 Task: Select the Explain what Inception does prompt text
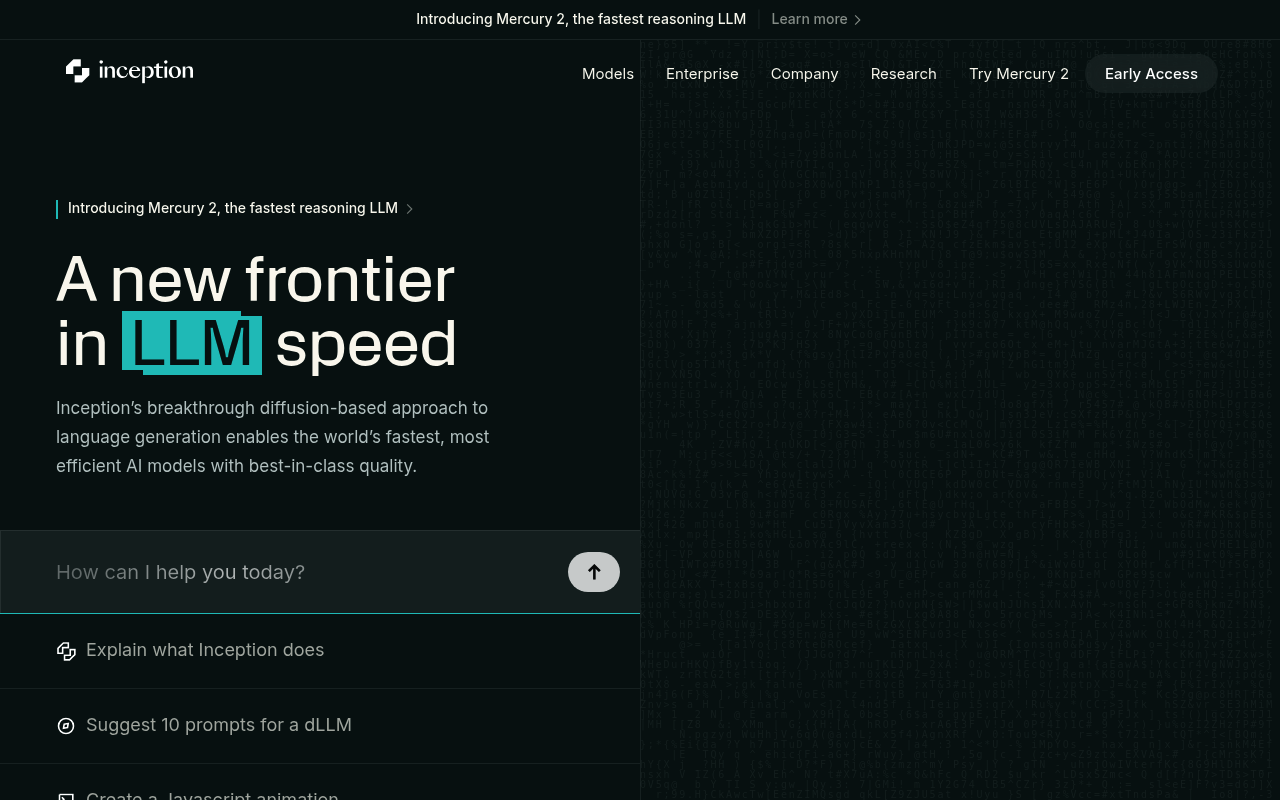[x=205, y=650]
